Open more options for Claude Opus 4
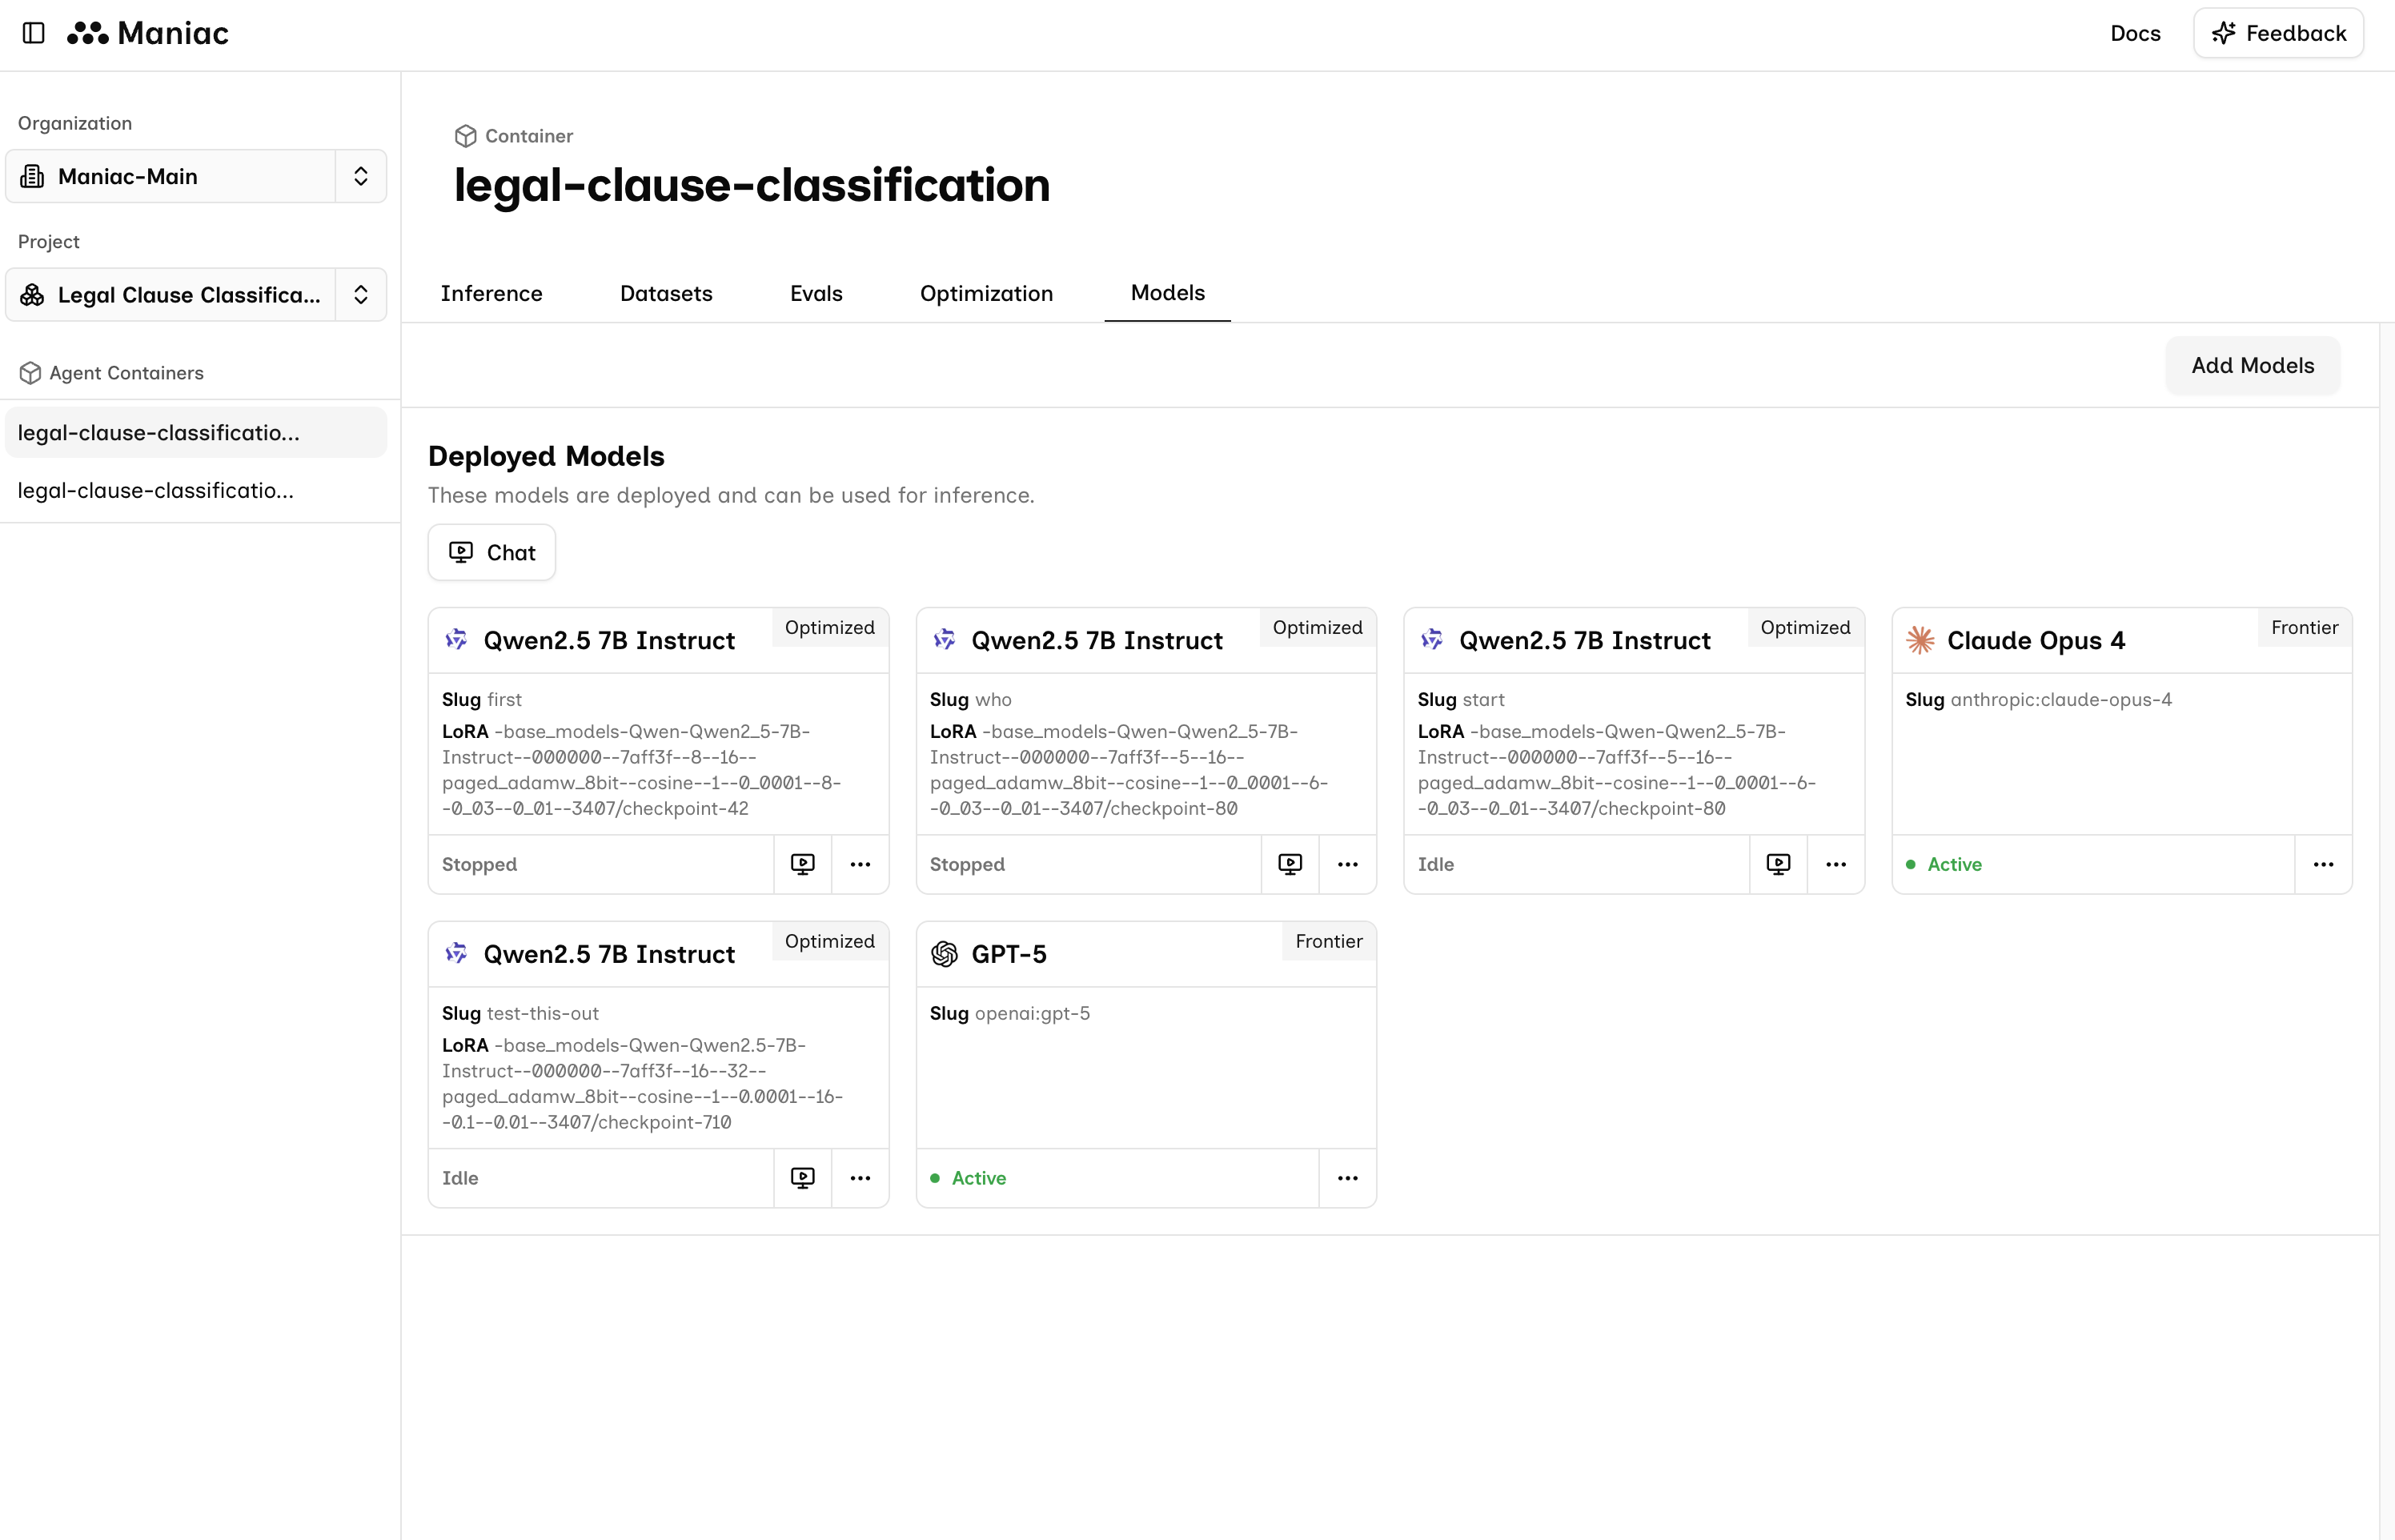2395x1540 pixels. click(x=2323, y=864)
